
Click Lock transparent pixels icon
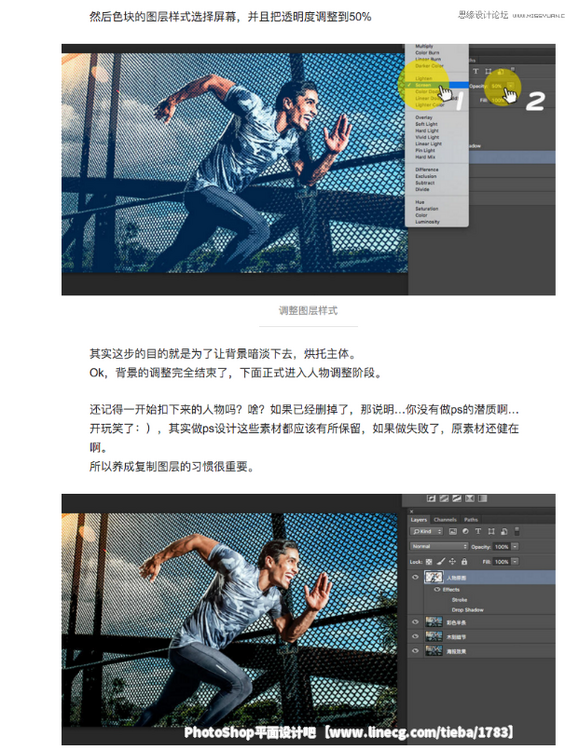tap(429, 562)
